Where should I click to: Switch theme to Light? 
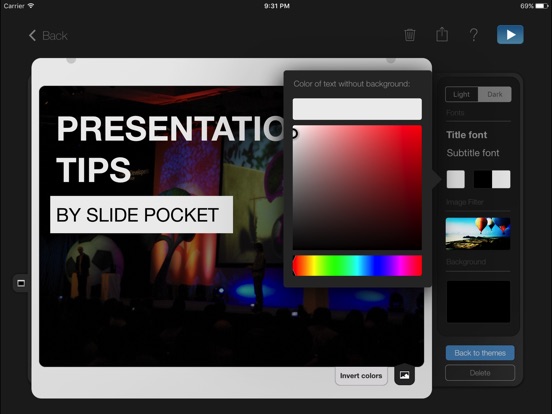click(x=462, y=94)
